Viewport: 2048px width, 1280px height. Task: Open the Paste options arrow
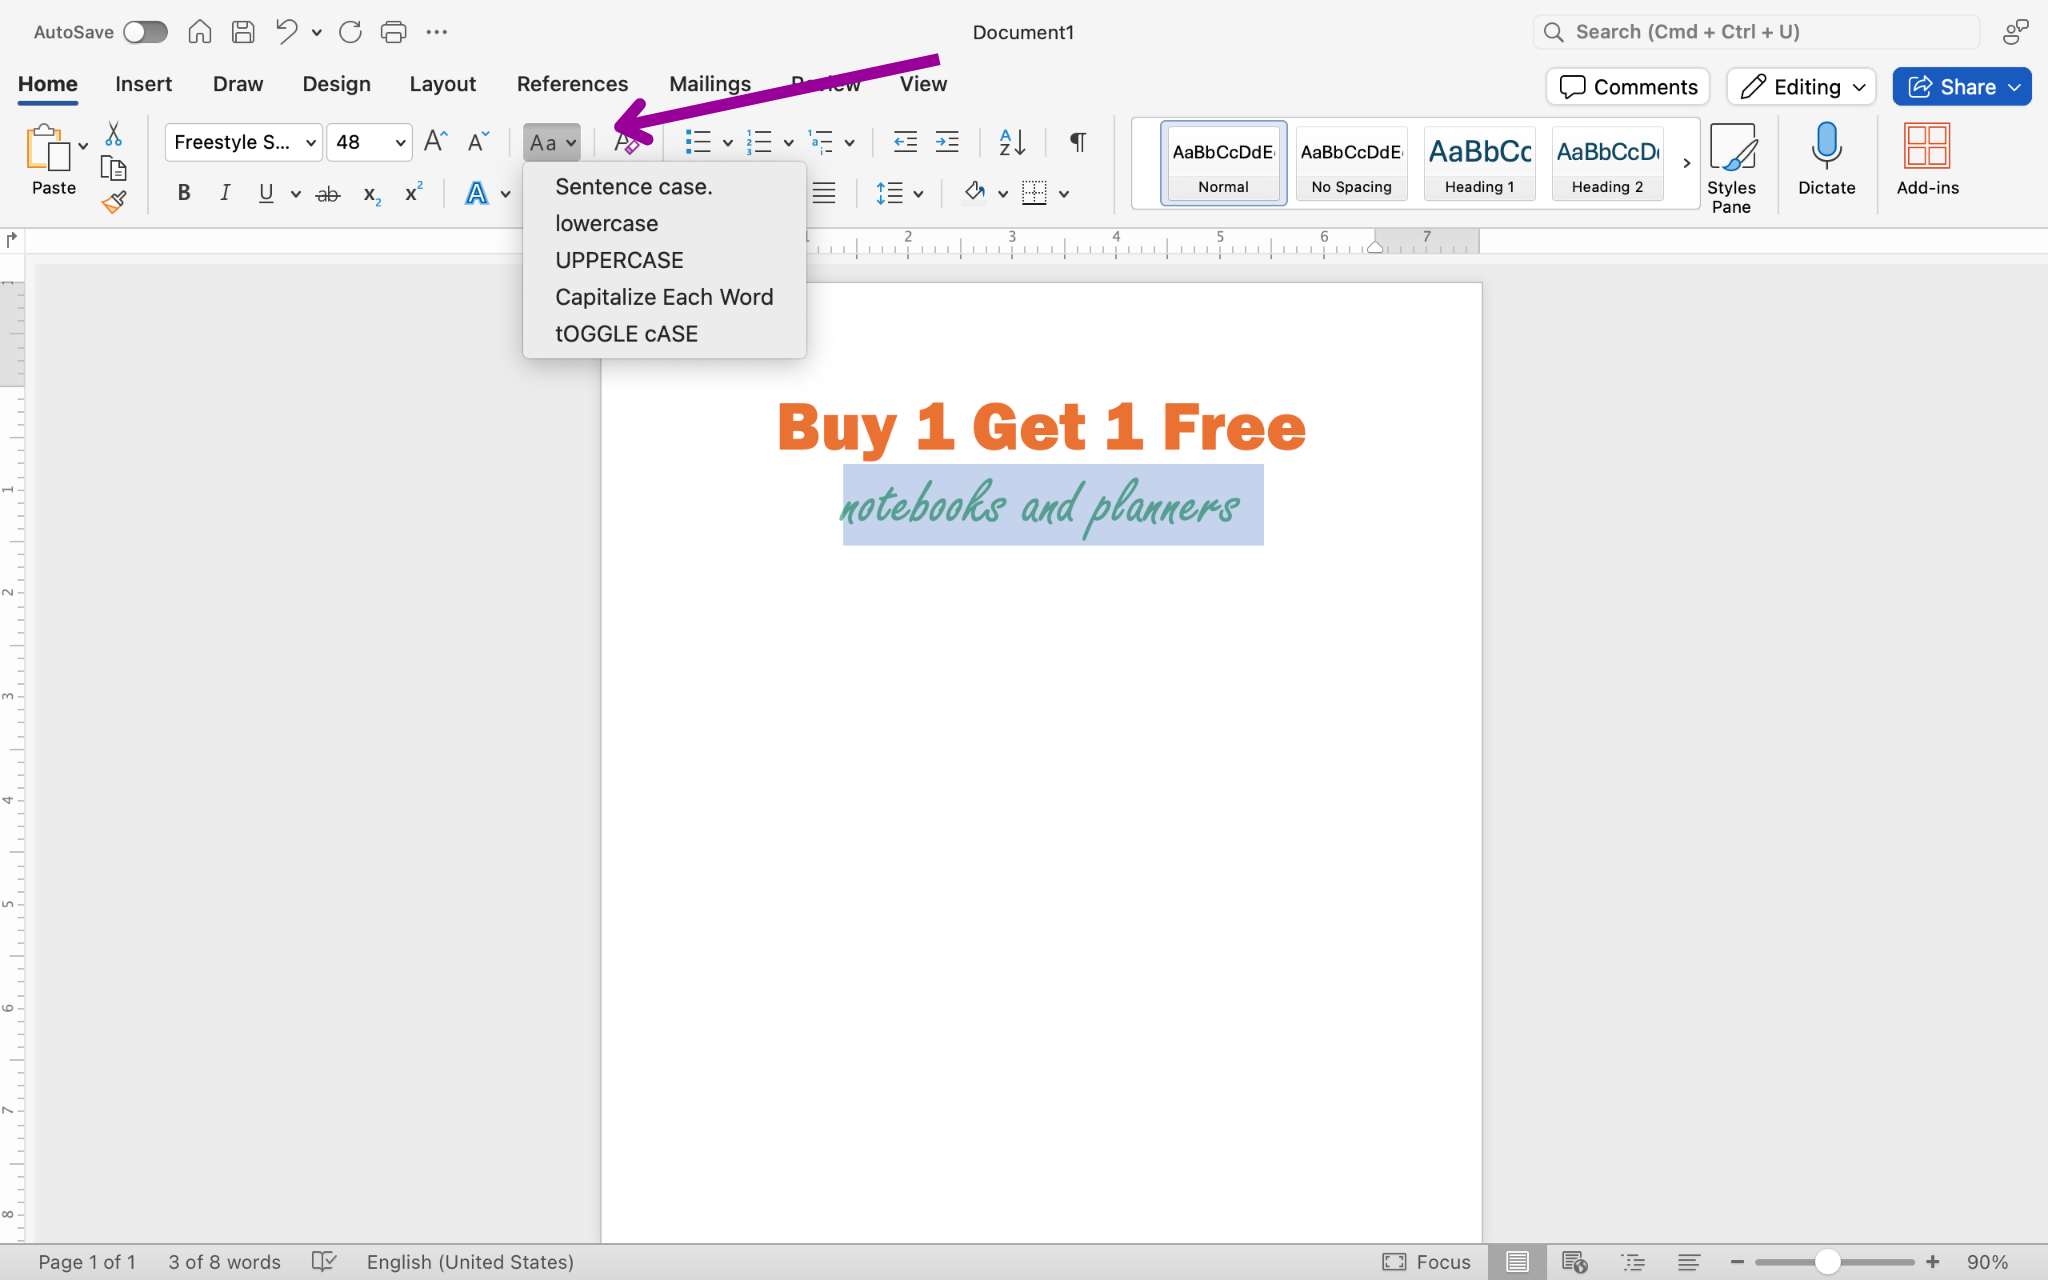click(83, 146)
